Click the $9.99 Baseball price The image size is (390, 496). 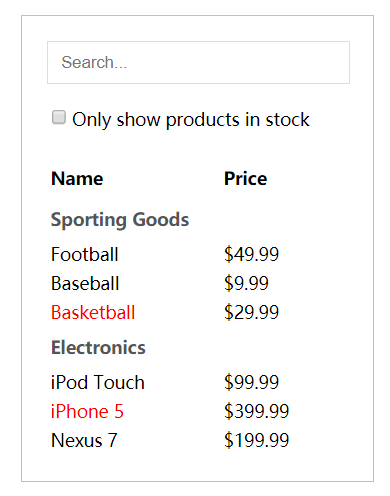[x=246, y=283]
